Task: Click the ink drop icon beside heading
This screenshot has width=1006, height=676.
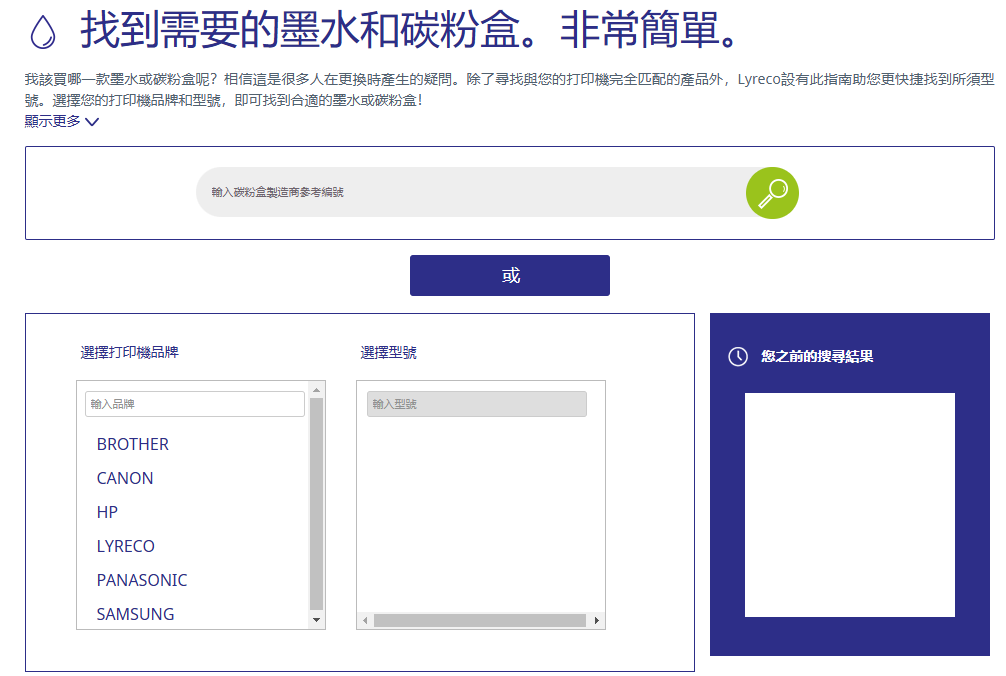Action: tap(43, 31)
